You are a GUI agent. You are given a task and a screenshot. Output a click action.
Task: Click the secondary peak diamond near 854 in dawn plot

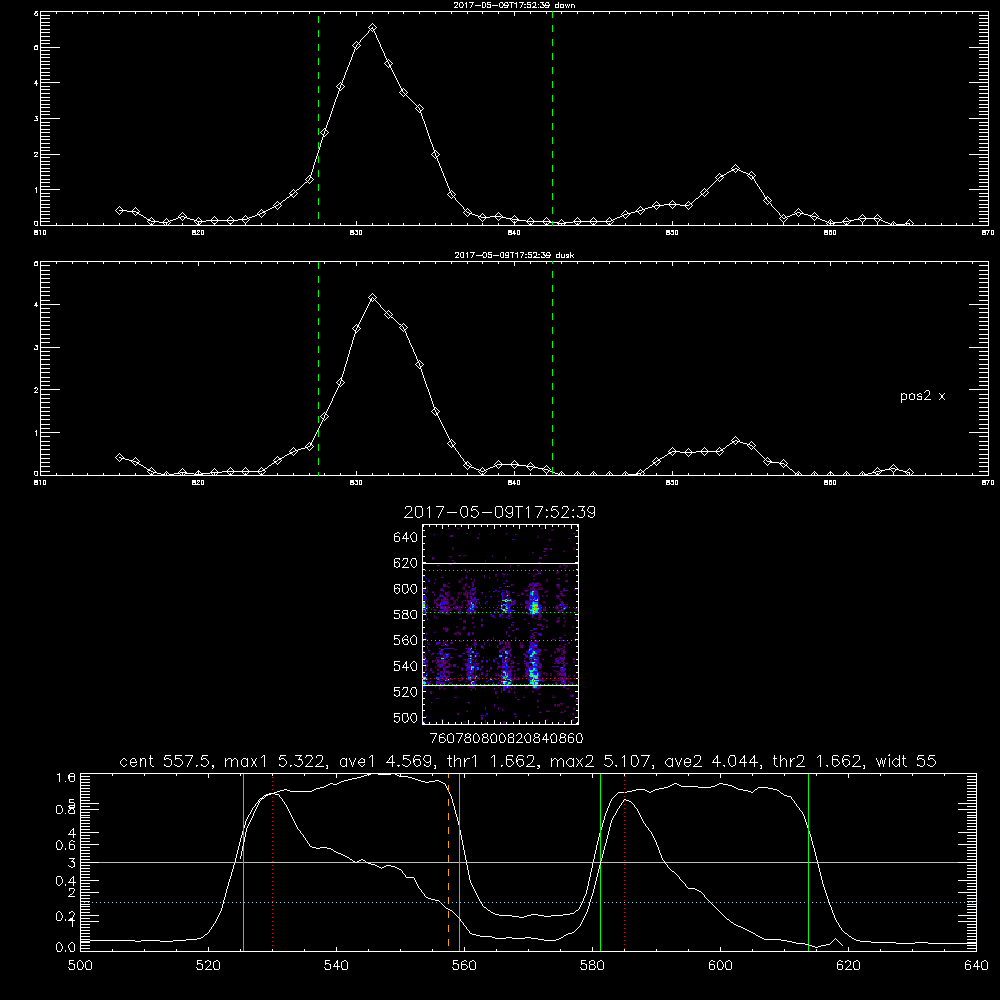pos(735,168)
